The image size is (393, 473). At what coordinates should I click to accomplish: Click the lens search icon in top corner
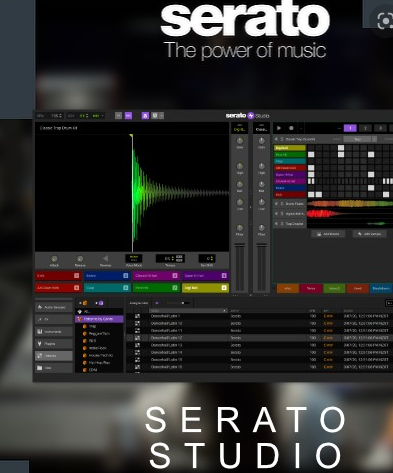point(385,21)
